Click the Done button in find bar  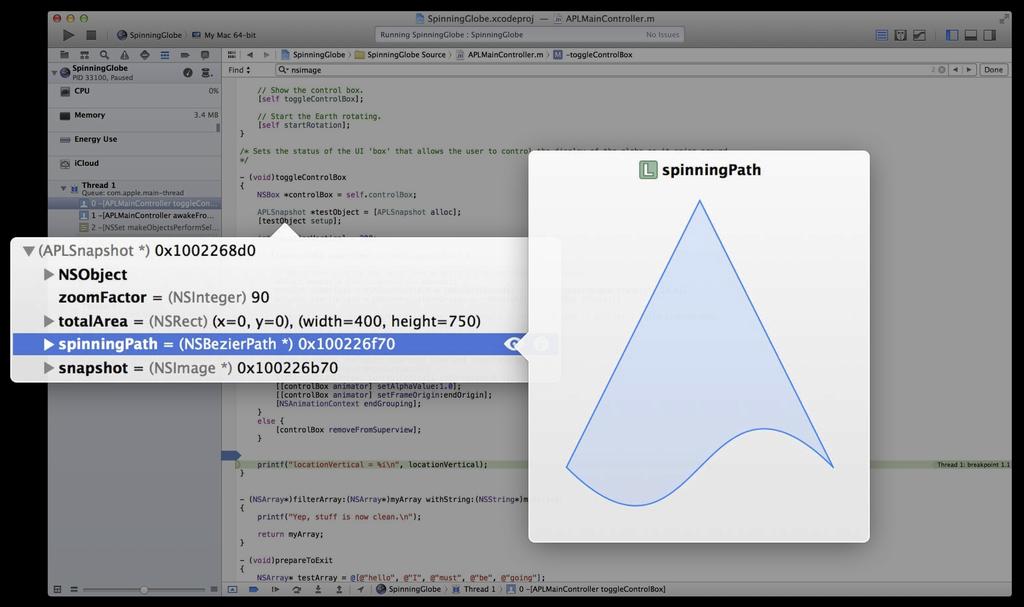coord(993,70)
